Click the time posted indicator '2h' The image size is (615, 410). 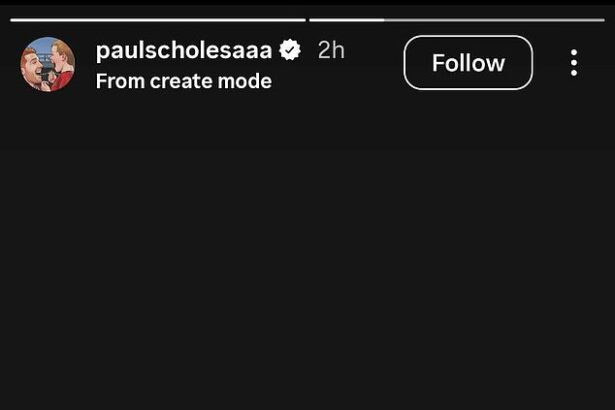(331, 50)
